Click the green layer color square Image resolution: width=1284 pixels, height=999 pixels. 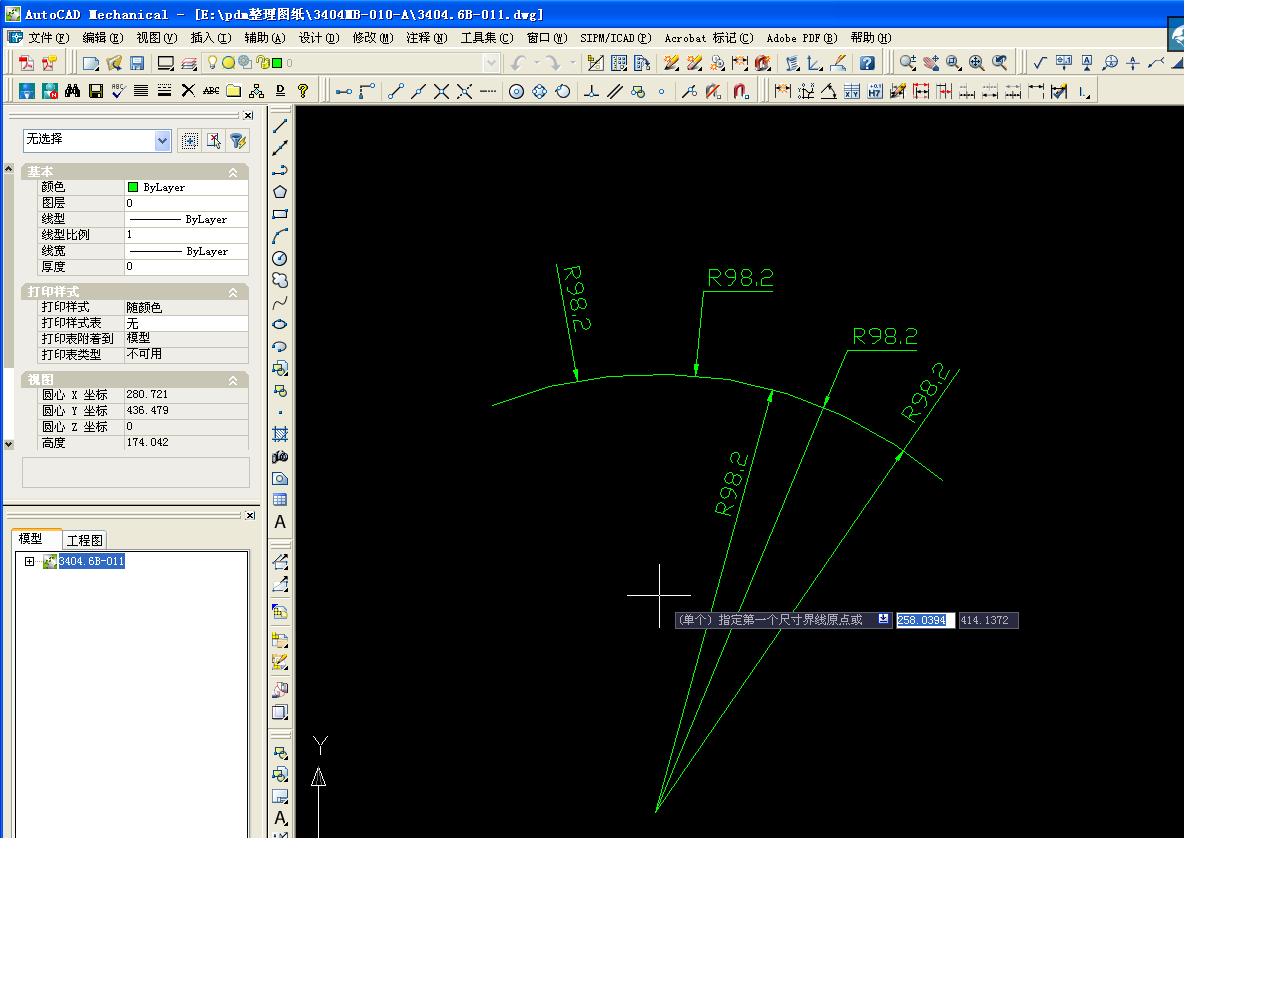(277, 63)
